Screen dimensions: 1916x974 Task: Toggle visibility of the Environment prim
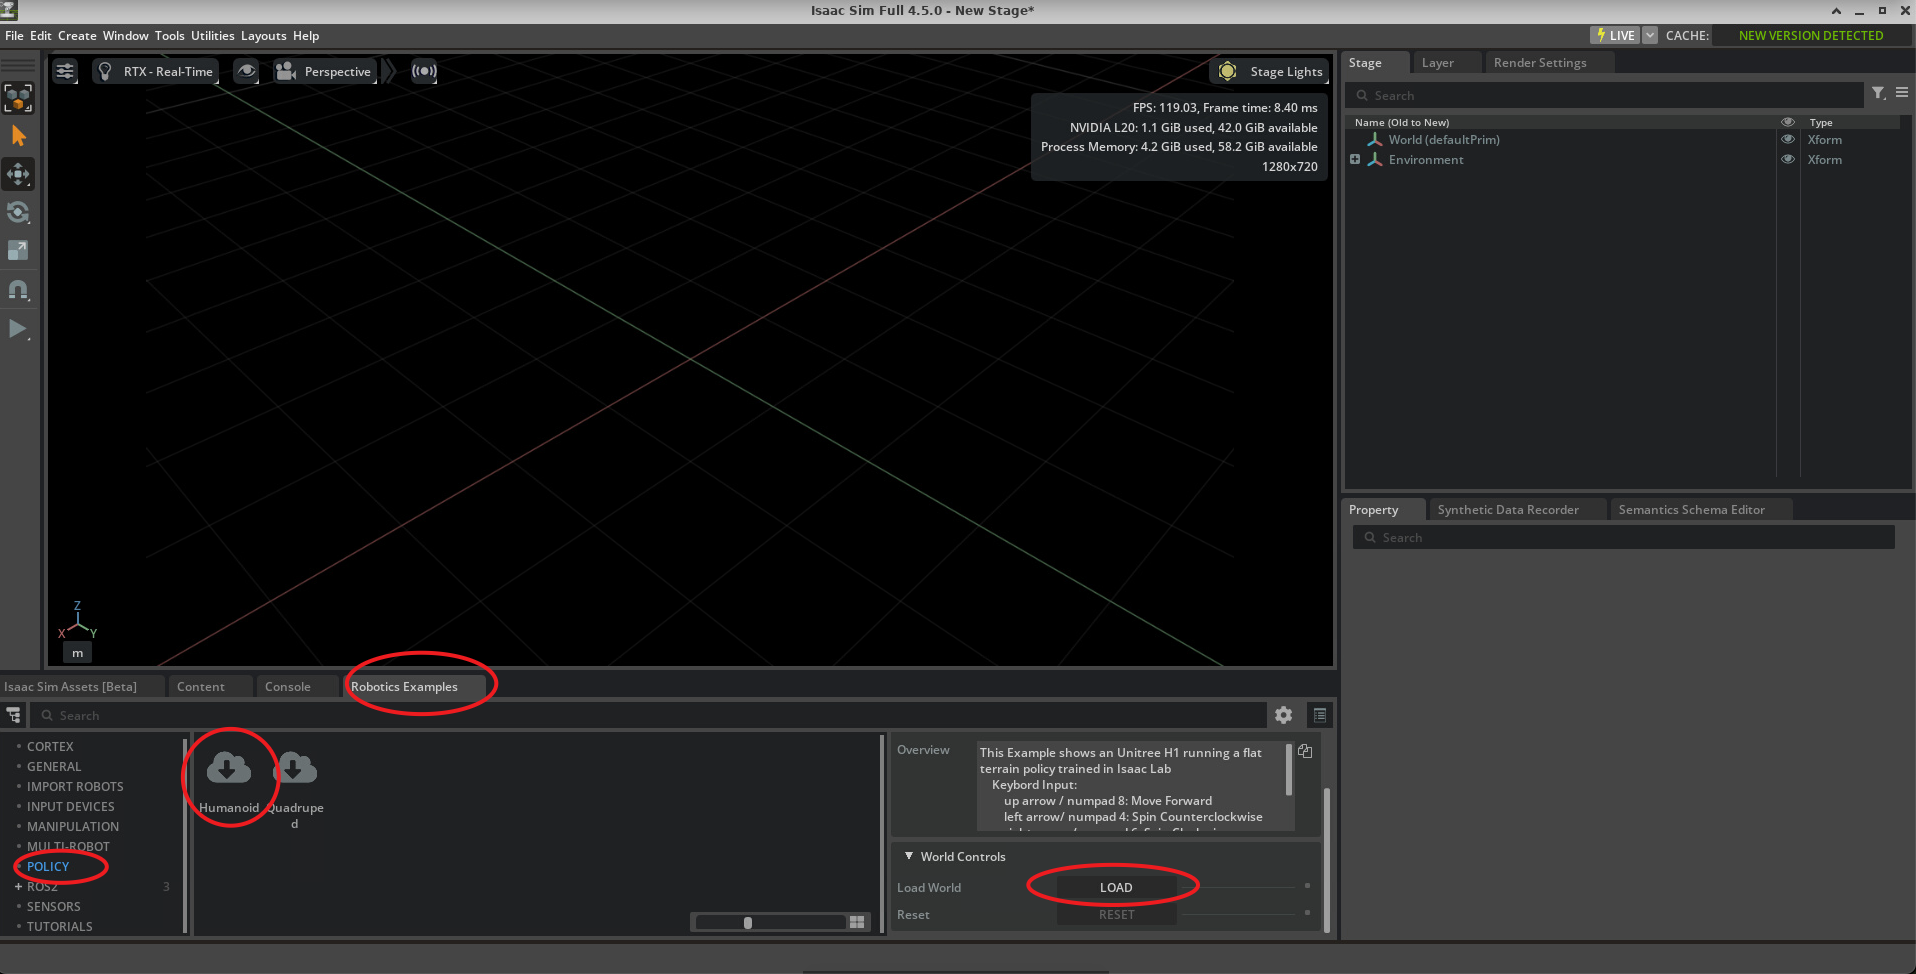(x=1788, y=160)
